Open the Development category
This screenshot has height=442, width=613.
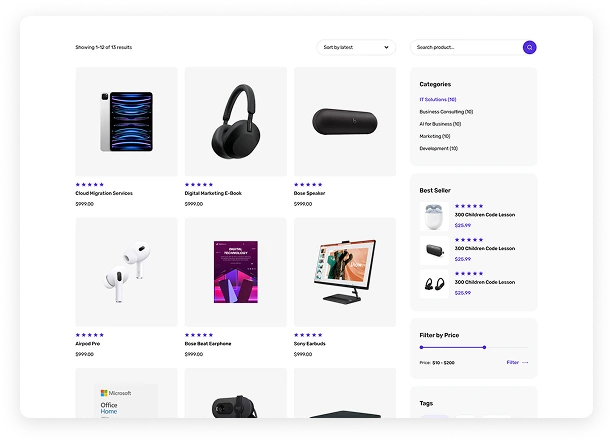[438, 149]
